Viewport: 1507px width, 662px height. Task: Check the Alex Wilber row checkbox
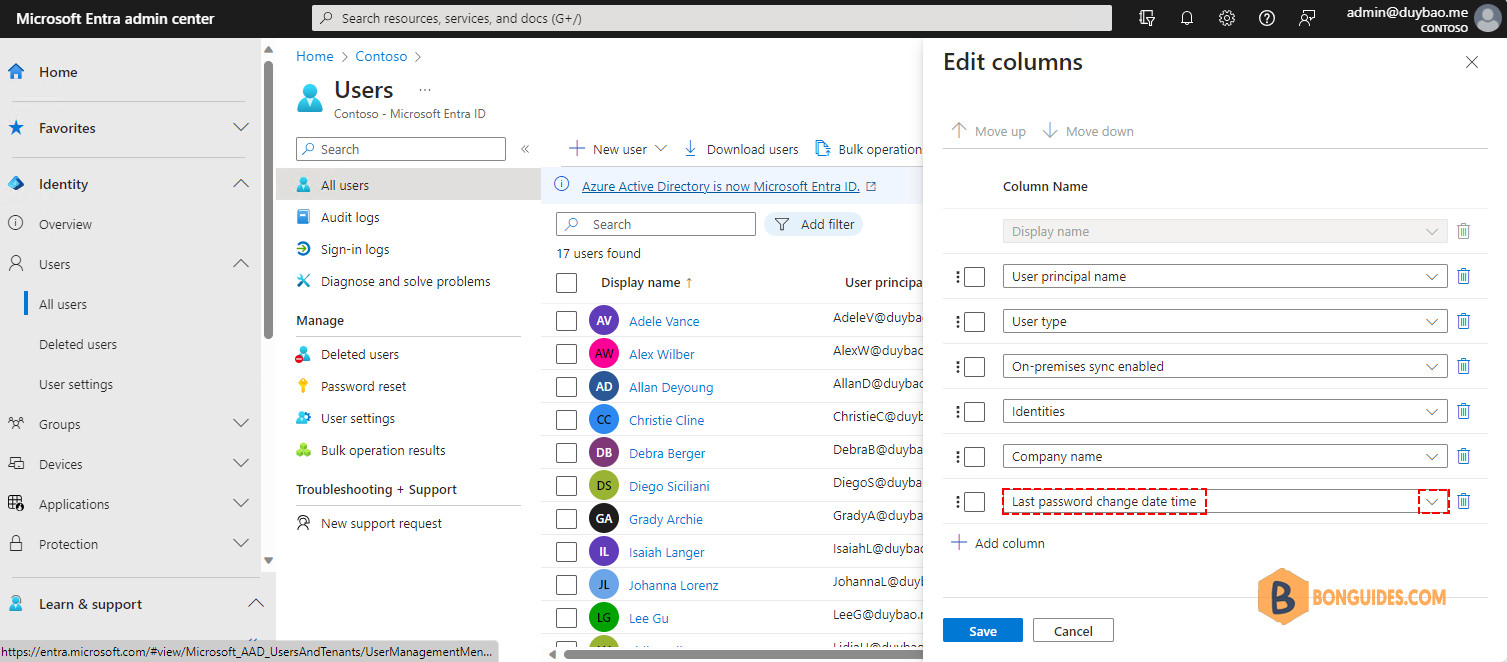[x=566, y=354]
